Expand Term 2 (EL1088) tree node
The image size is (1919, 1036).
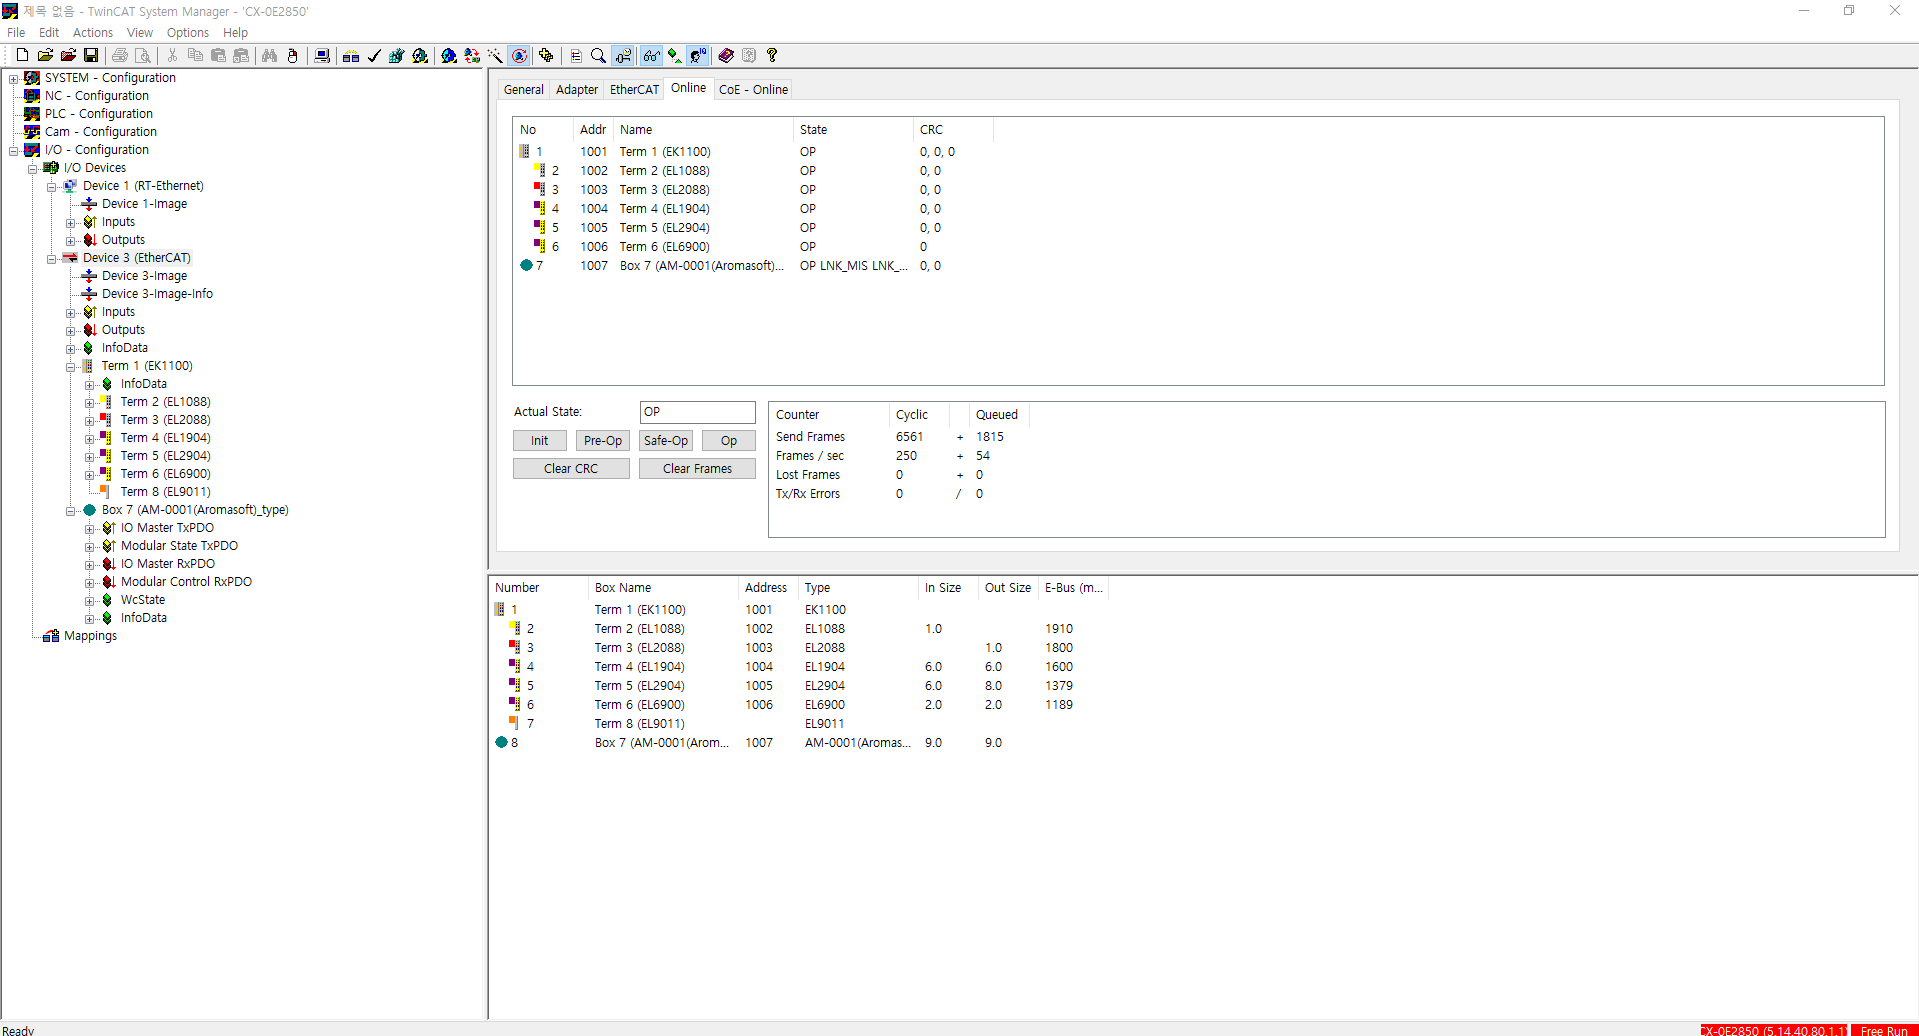click(89, 403)
